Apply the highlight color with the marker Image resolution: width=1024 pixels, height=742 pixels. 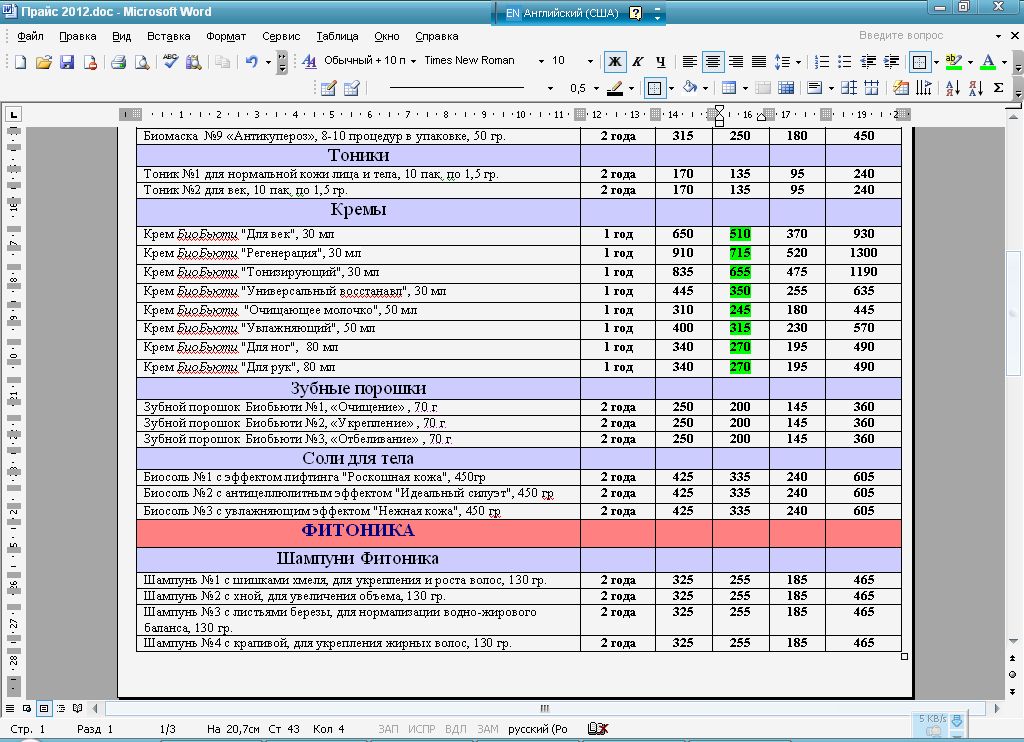tap(954, 61)
